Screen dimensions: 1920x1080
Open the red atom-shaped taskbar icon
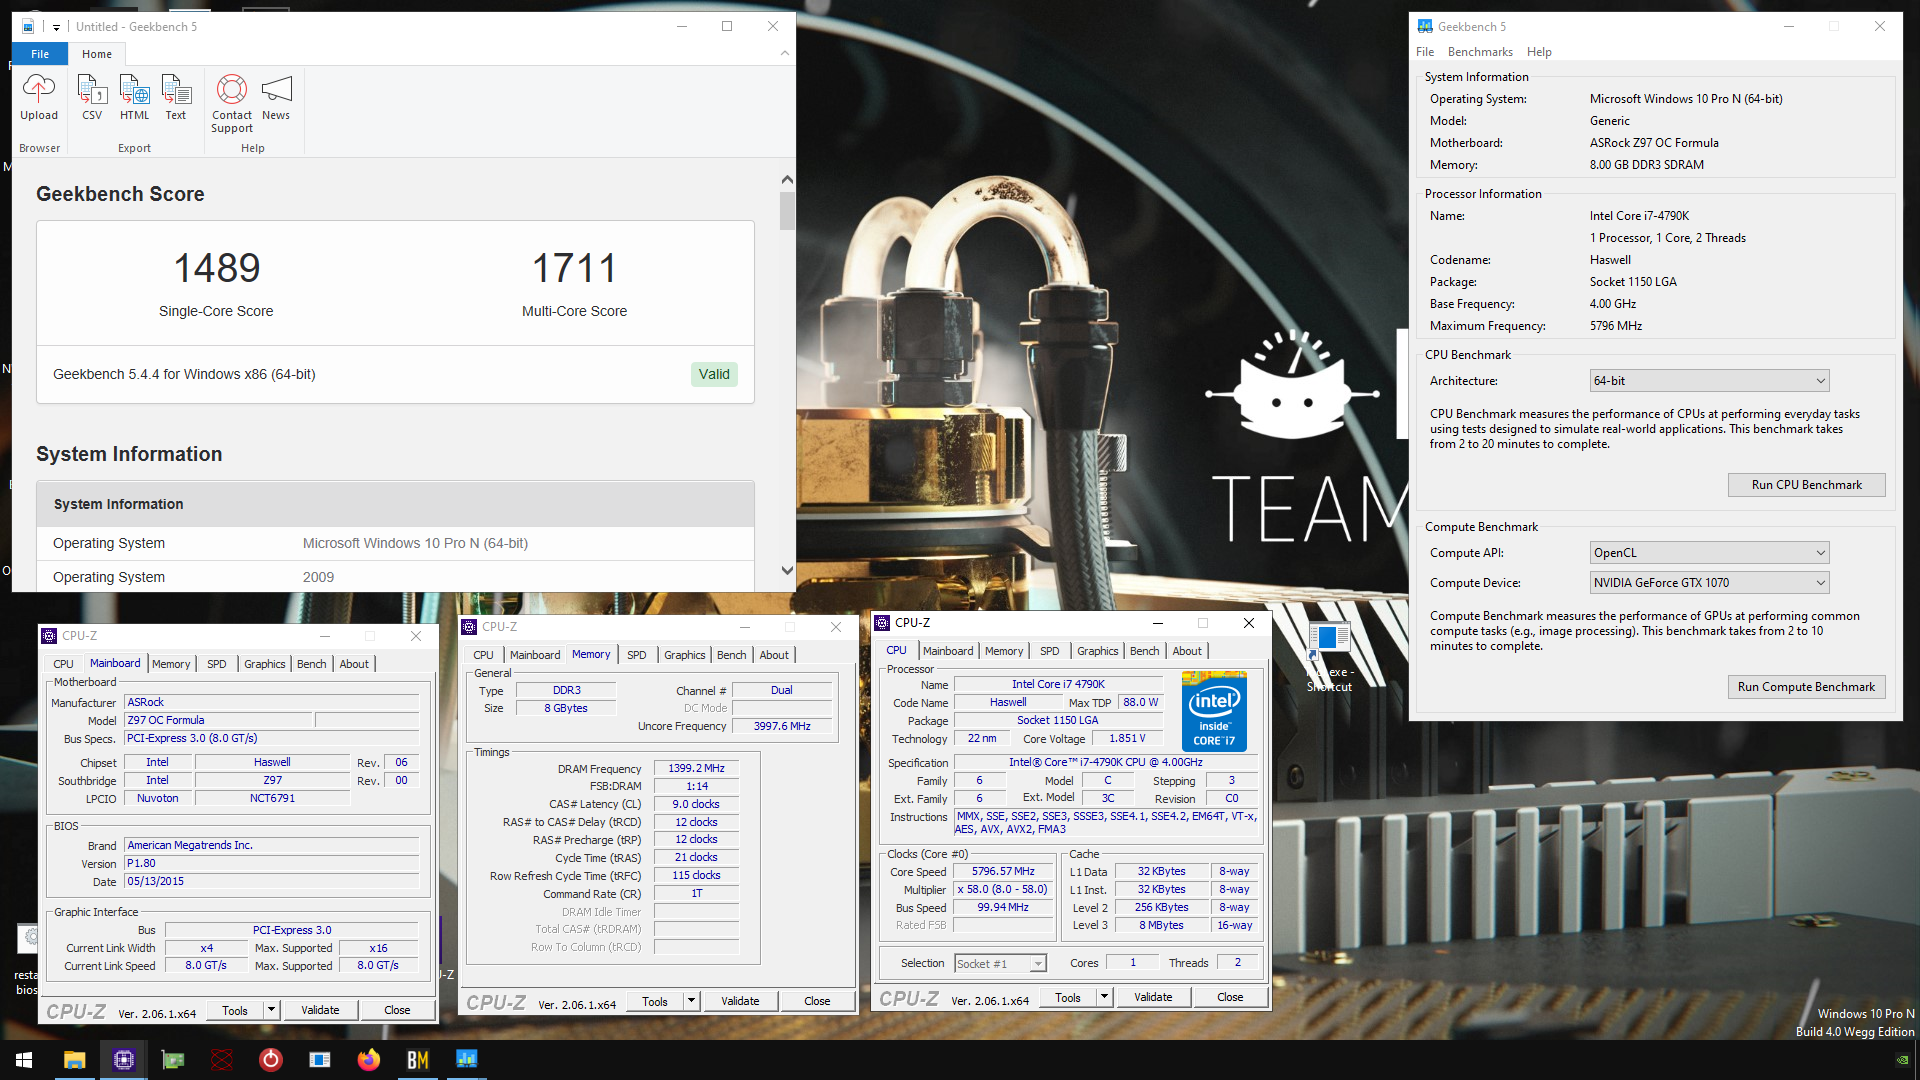222,1060
